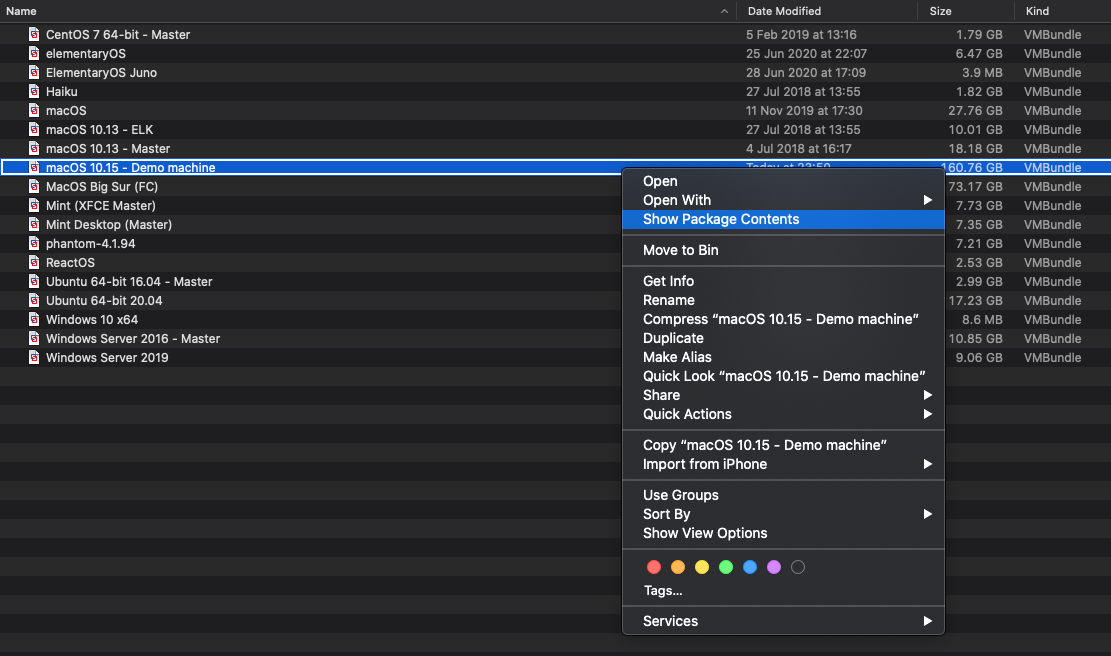
Task: Click the Windows 10 x64 file icon
Action: pos(34,319)
